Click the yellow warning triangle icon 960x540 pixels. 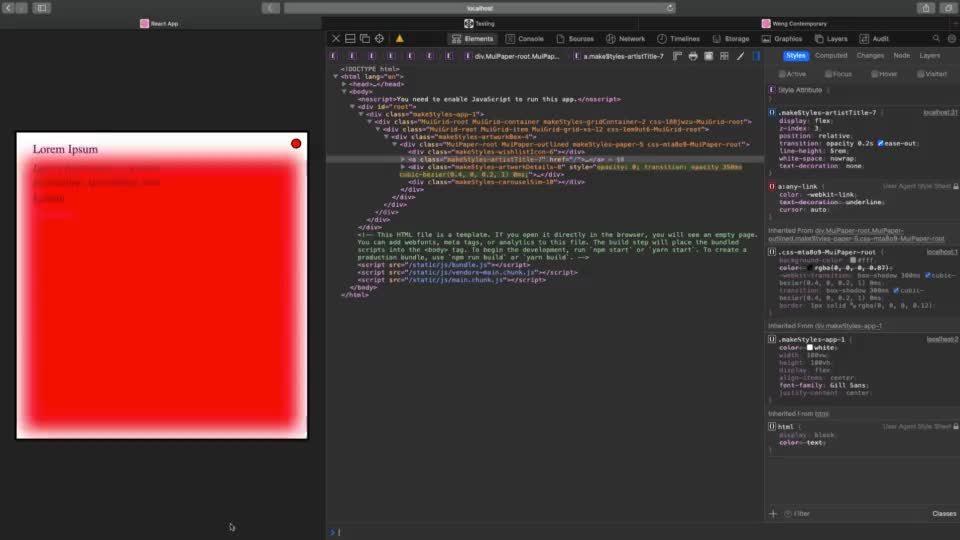pos(400,39)
